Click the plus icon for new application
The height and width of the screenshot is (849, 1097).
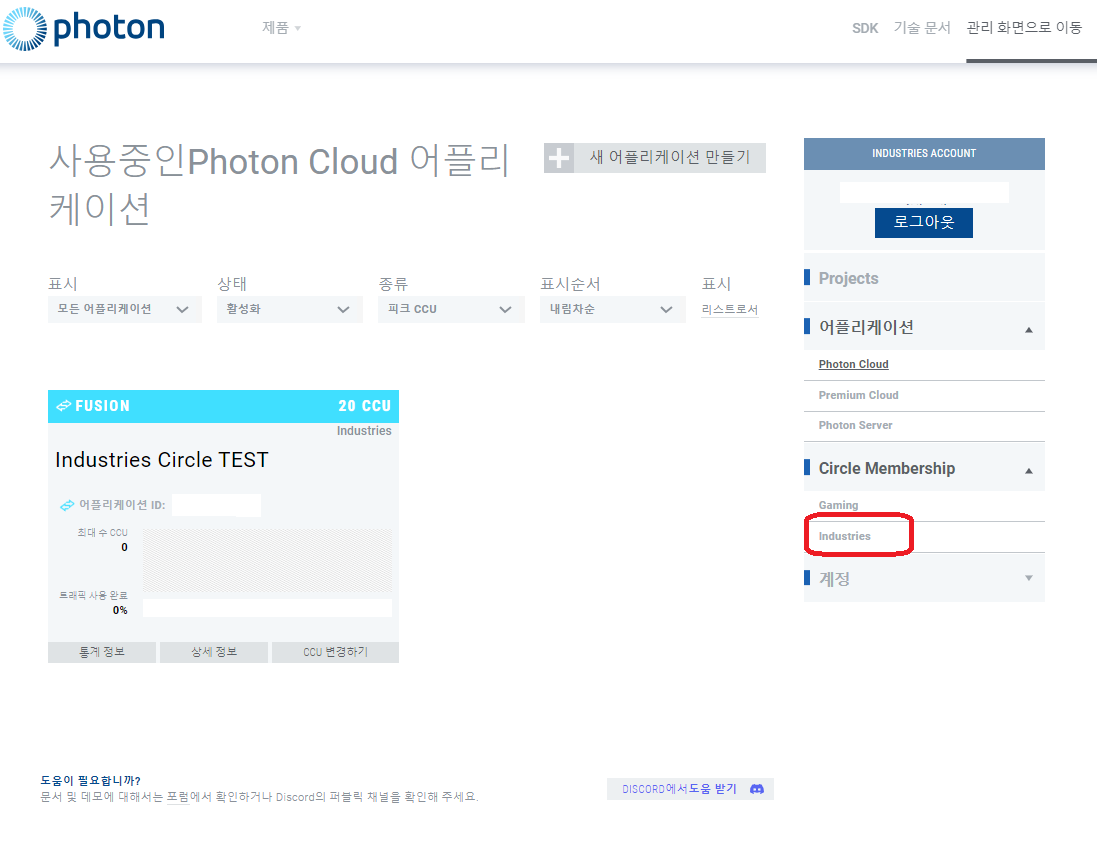coord(558,158)
